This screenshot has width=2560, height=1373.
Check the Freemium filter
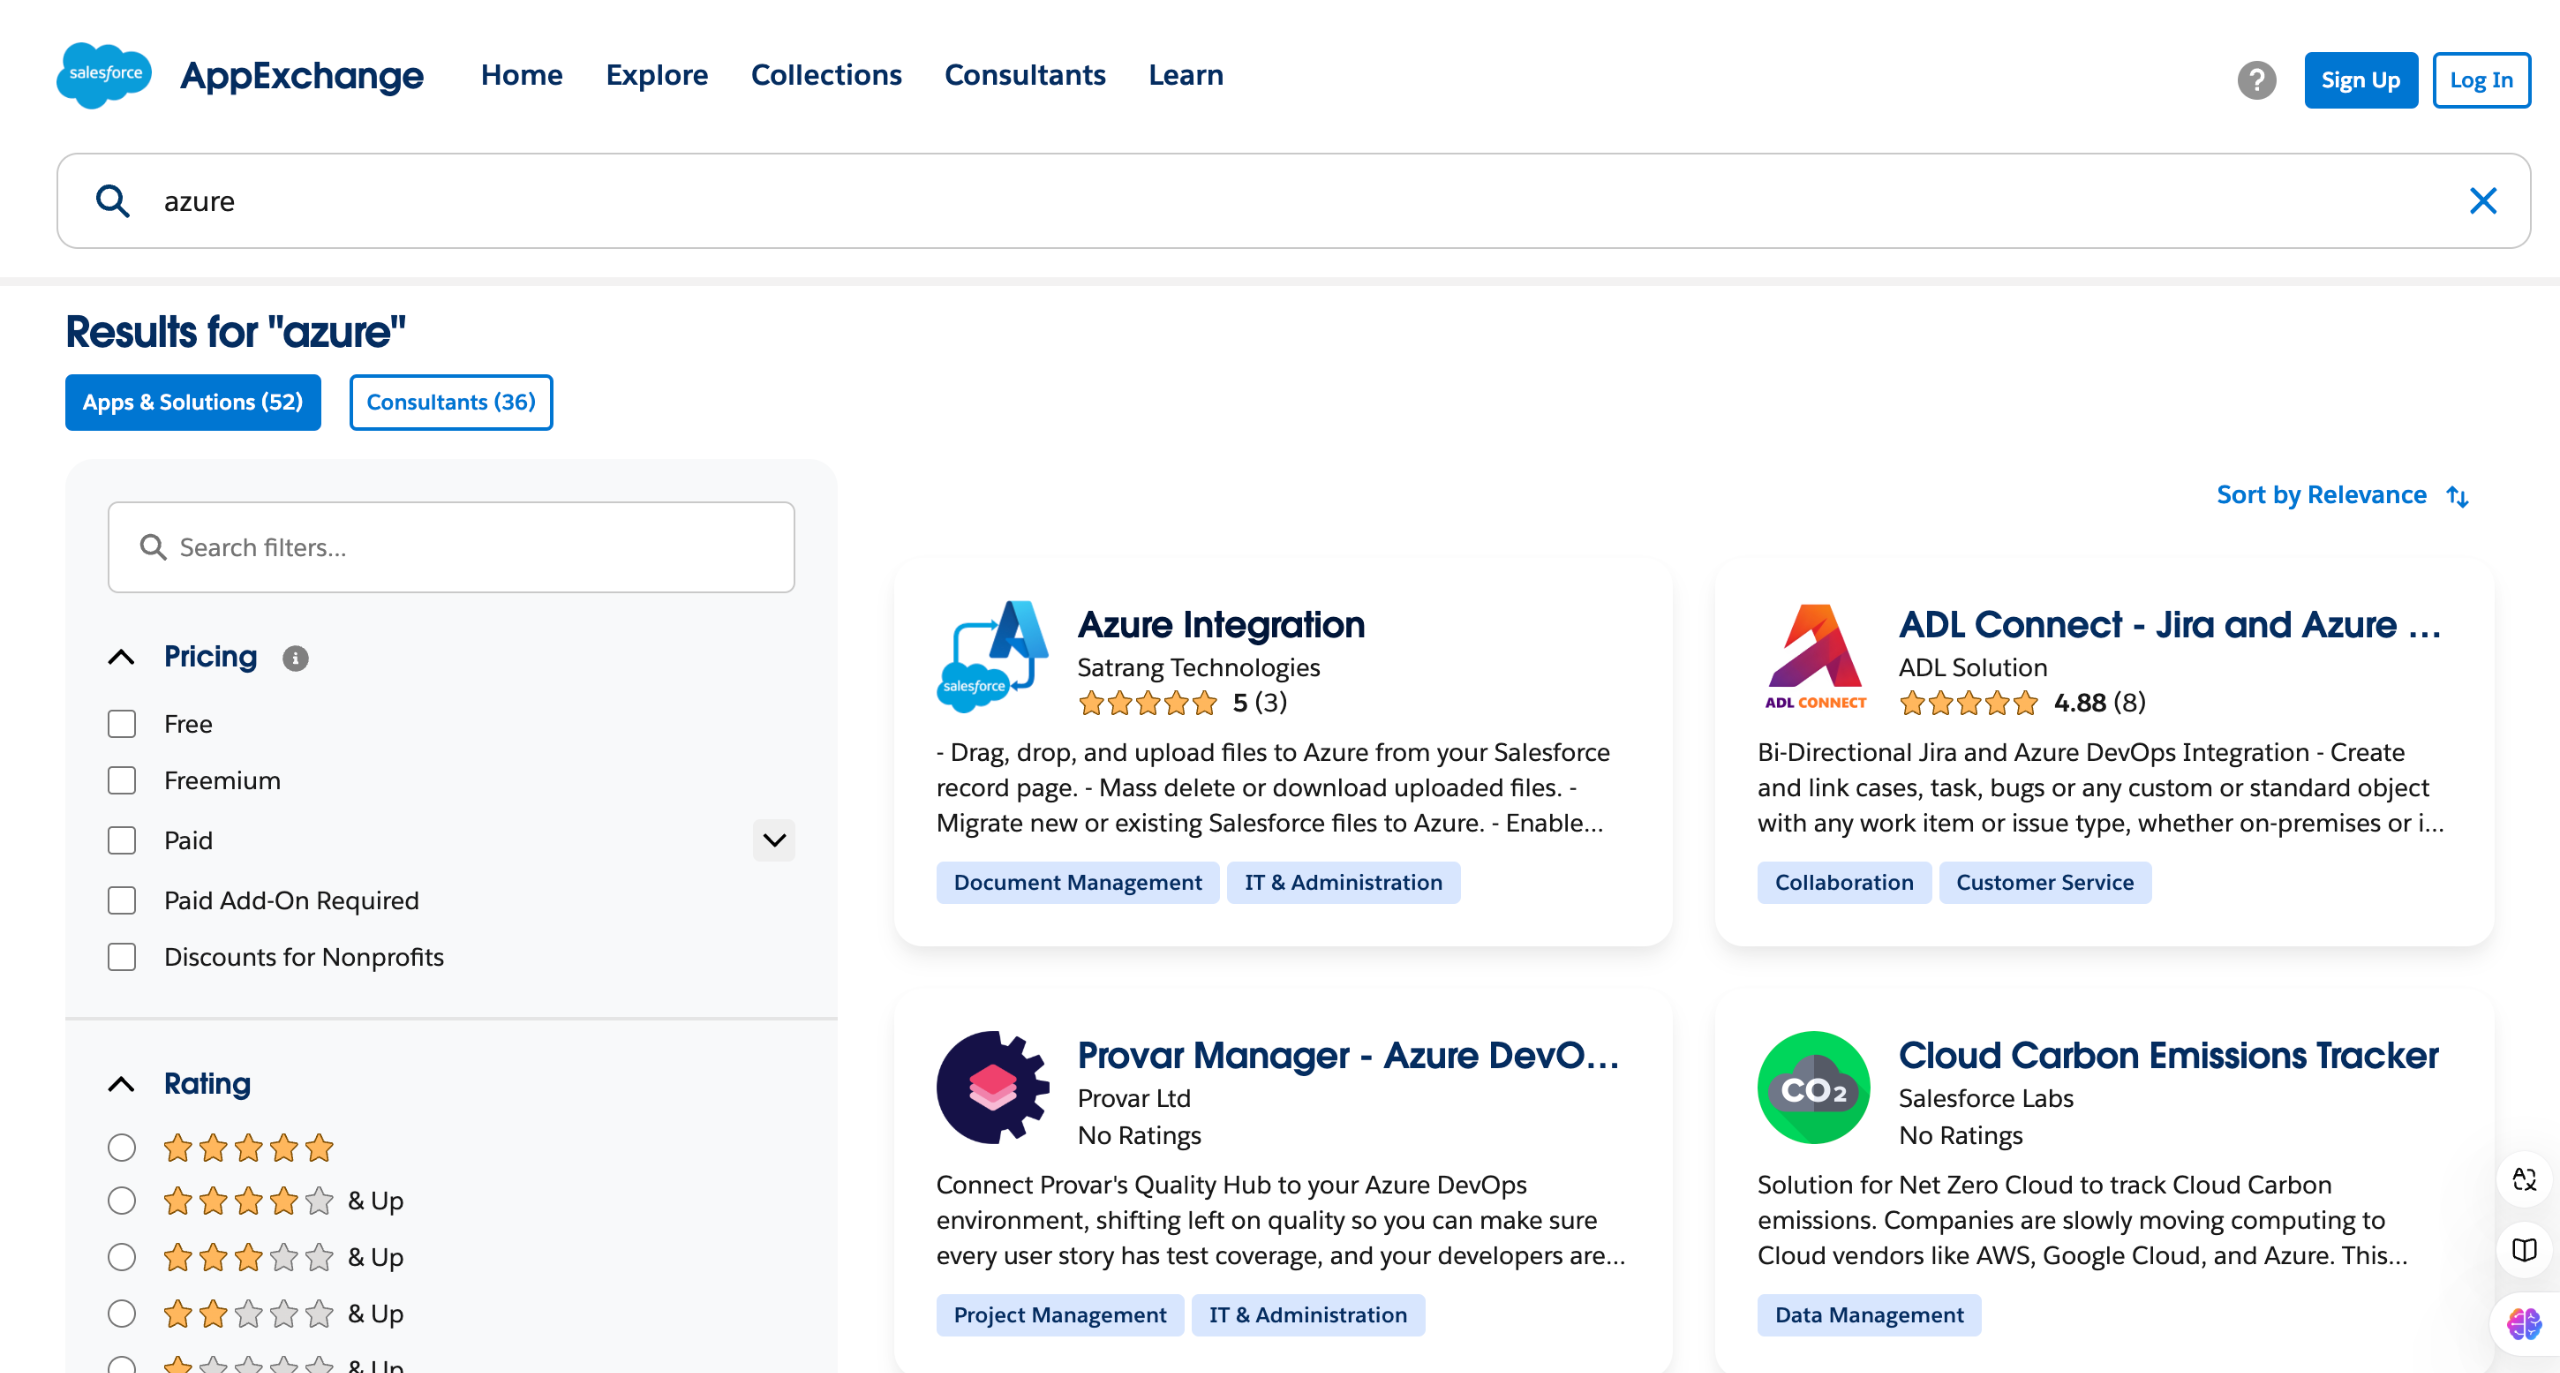[x=122, y=780]
